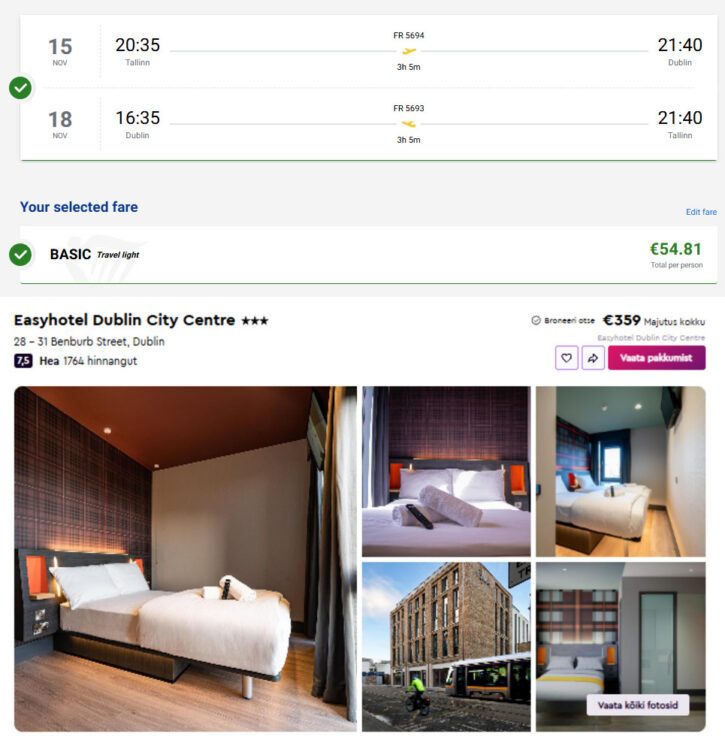Click the Easyhotel Dublin City Centre title
725x743 pixels.
(x=125, y=320)
